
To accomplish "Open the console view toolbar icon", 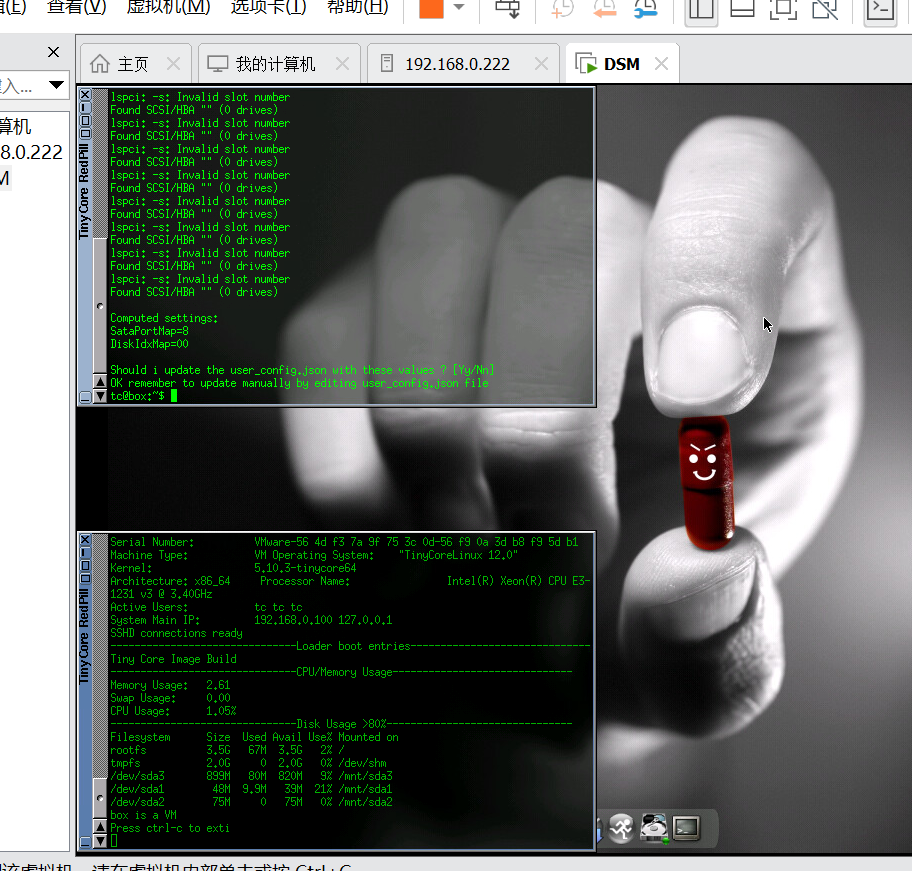I will 881,10.
